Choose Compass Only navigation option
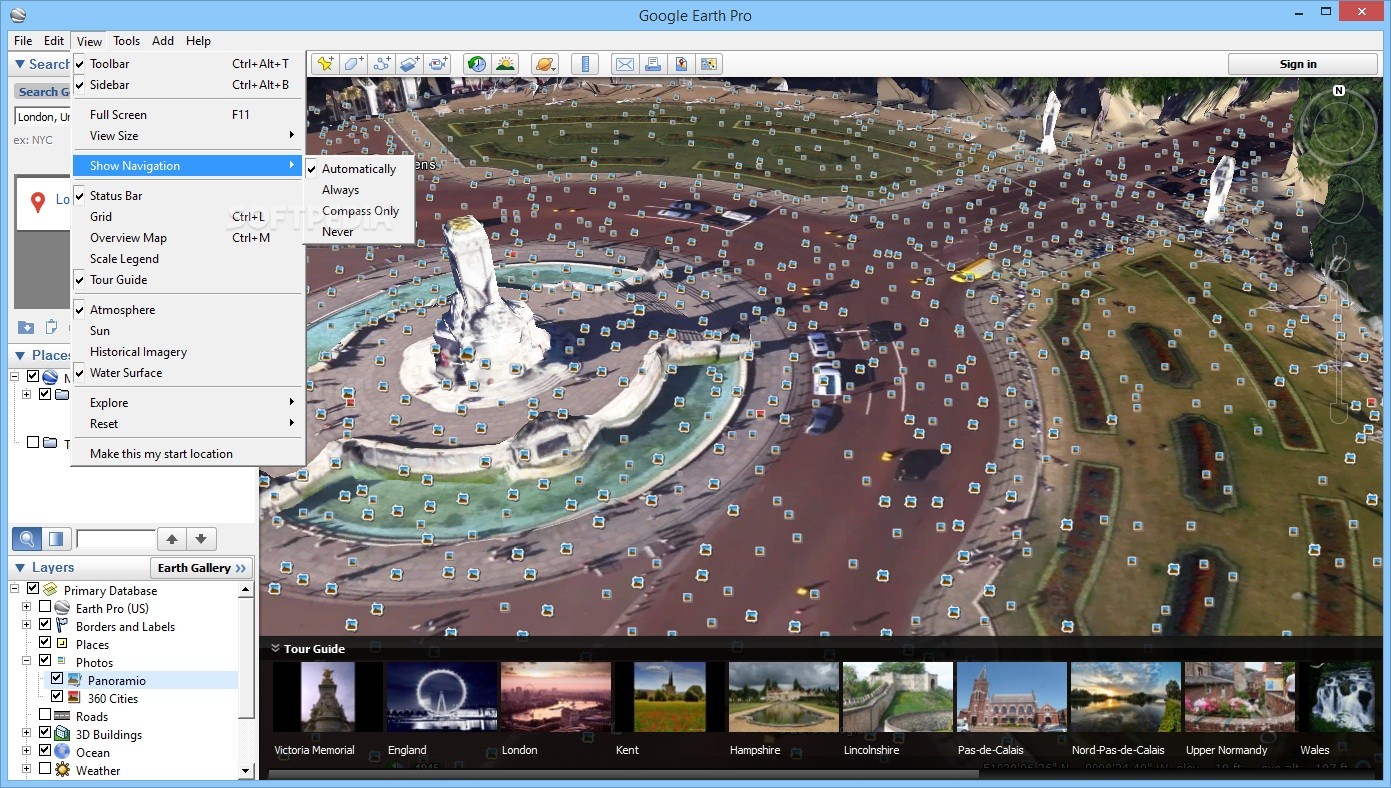 pos(360,211)
